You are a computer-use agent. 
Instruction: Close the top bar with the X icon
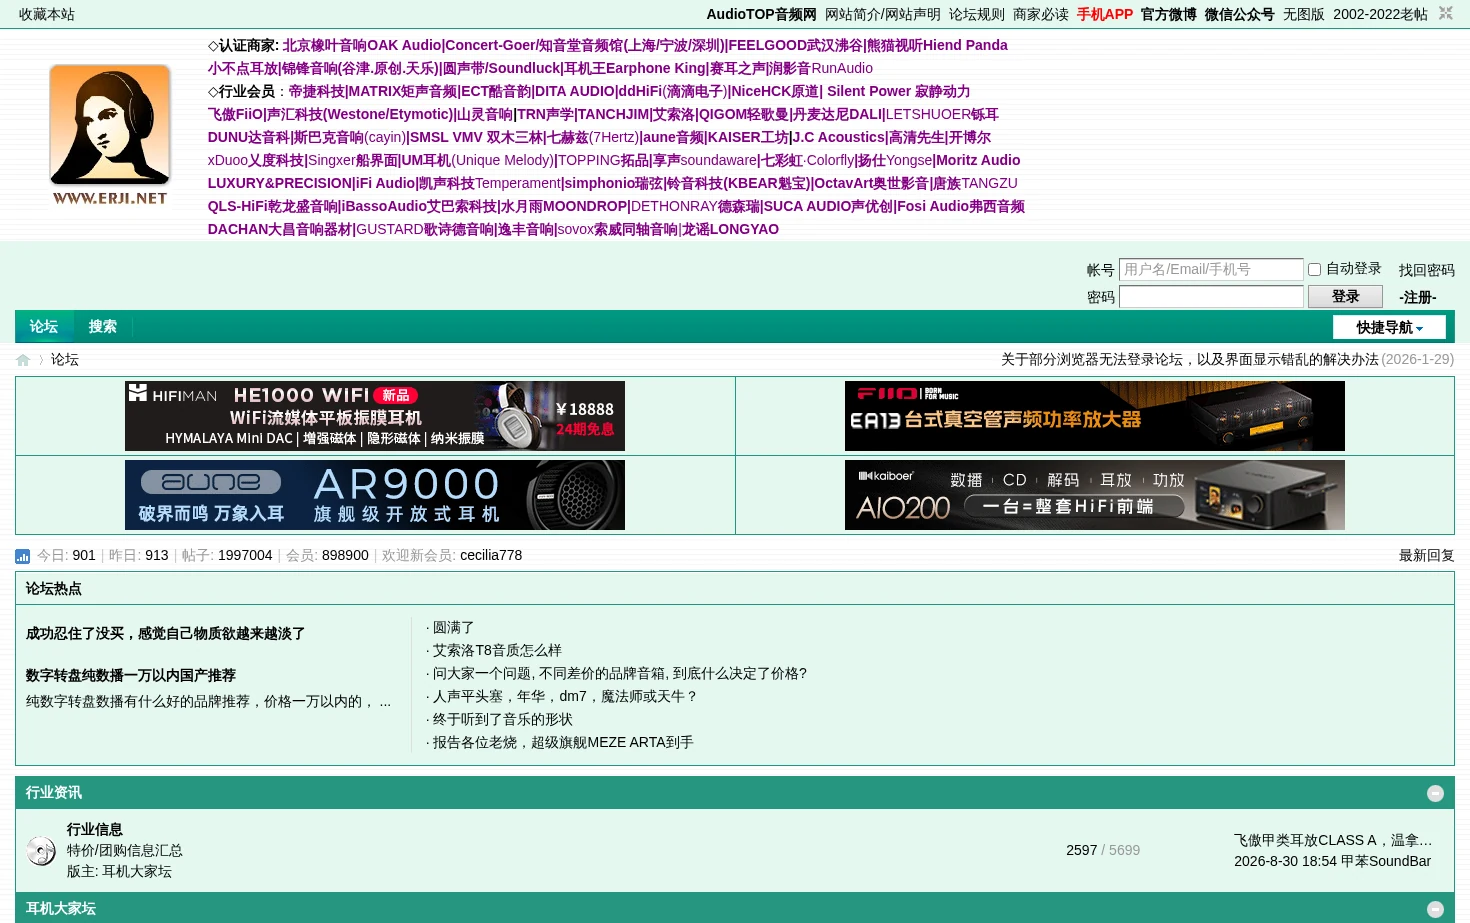pyautogui.click(x=1445, y=13)
